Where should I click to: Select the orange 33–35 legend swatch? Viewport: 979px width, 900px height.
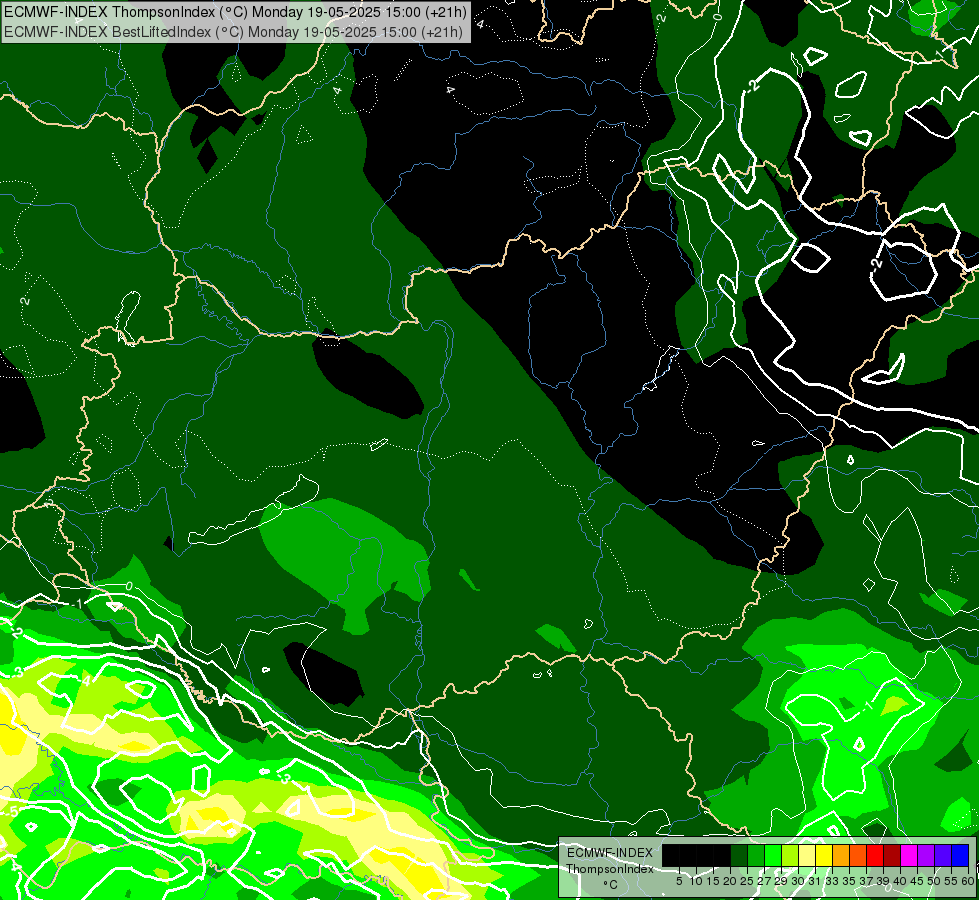click(841, 855)
